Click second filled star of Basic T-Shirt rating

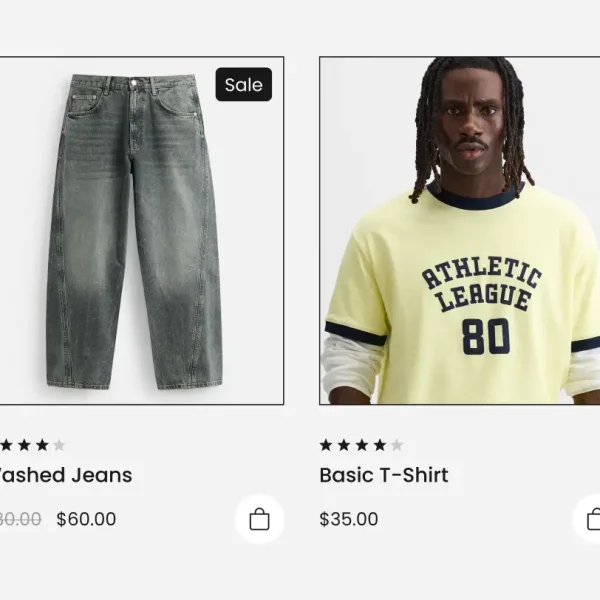(344, 445)
